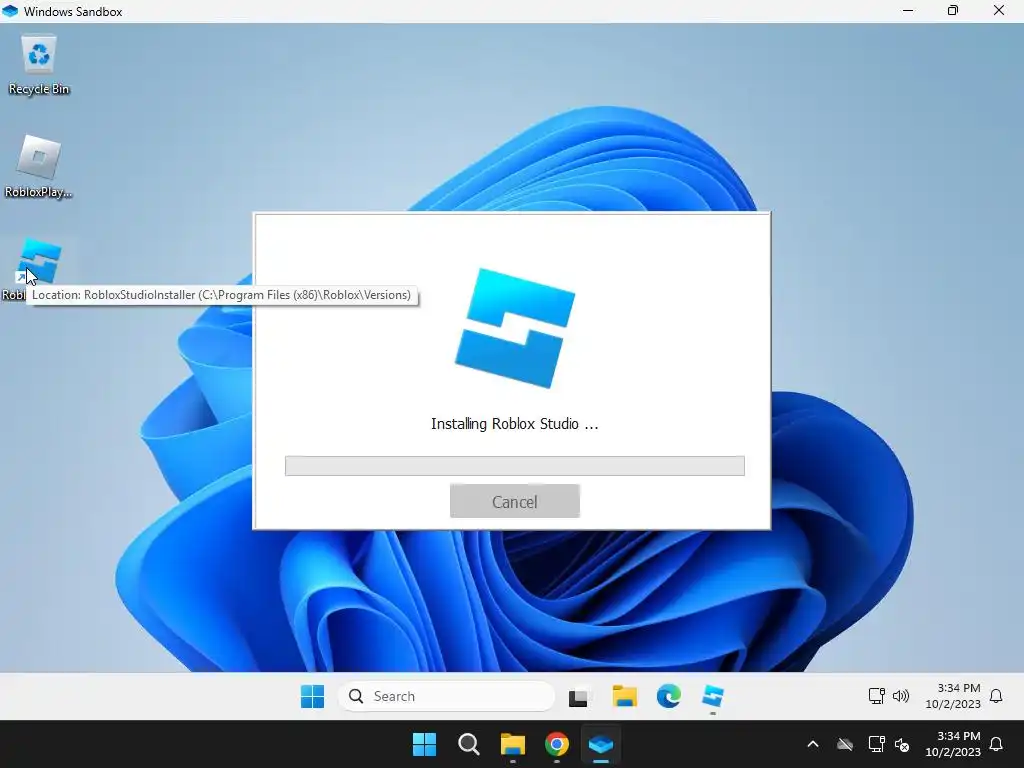The height and width of the screenshot is (768, 1024).
Task: Open sandbox volume control icon
Action: (901, 696)
